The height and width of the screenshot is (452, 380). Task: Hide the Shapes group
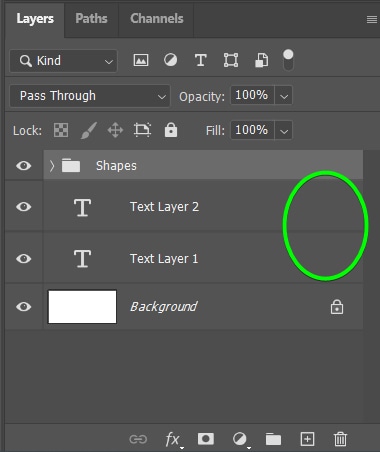click(24, 166)
